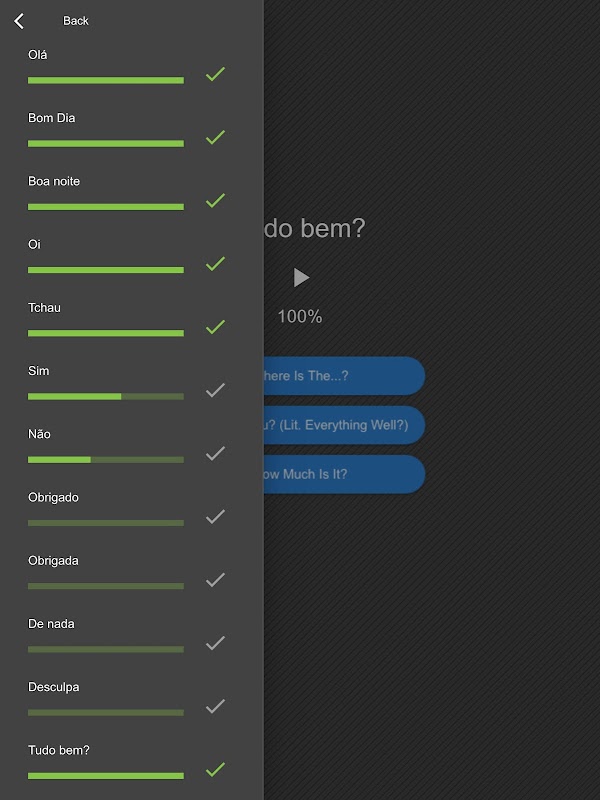Pick the 'Everything Well?' answer option
Viewport: 600px width, 800px height.
[x=344, y=425]
